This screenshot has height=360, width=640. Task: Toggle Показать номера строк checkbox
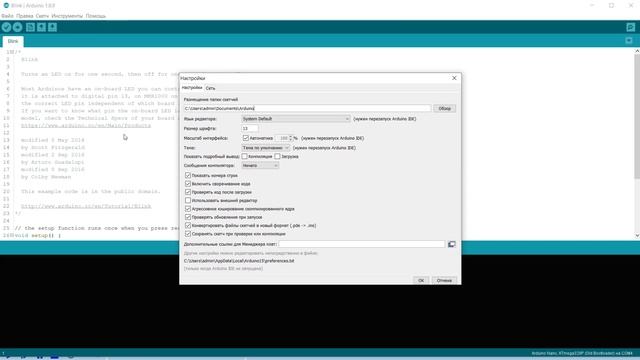(188, 175)
